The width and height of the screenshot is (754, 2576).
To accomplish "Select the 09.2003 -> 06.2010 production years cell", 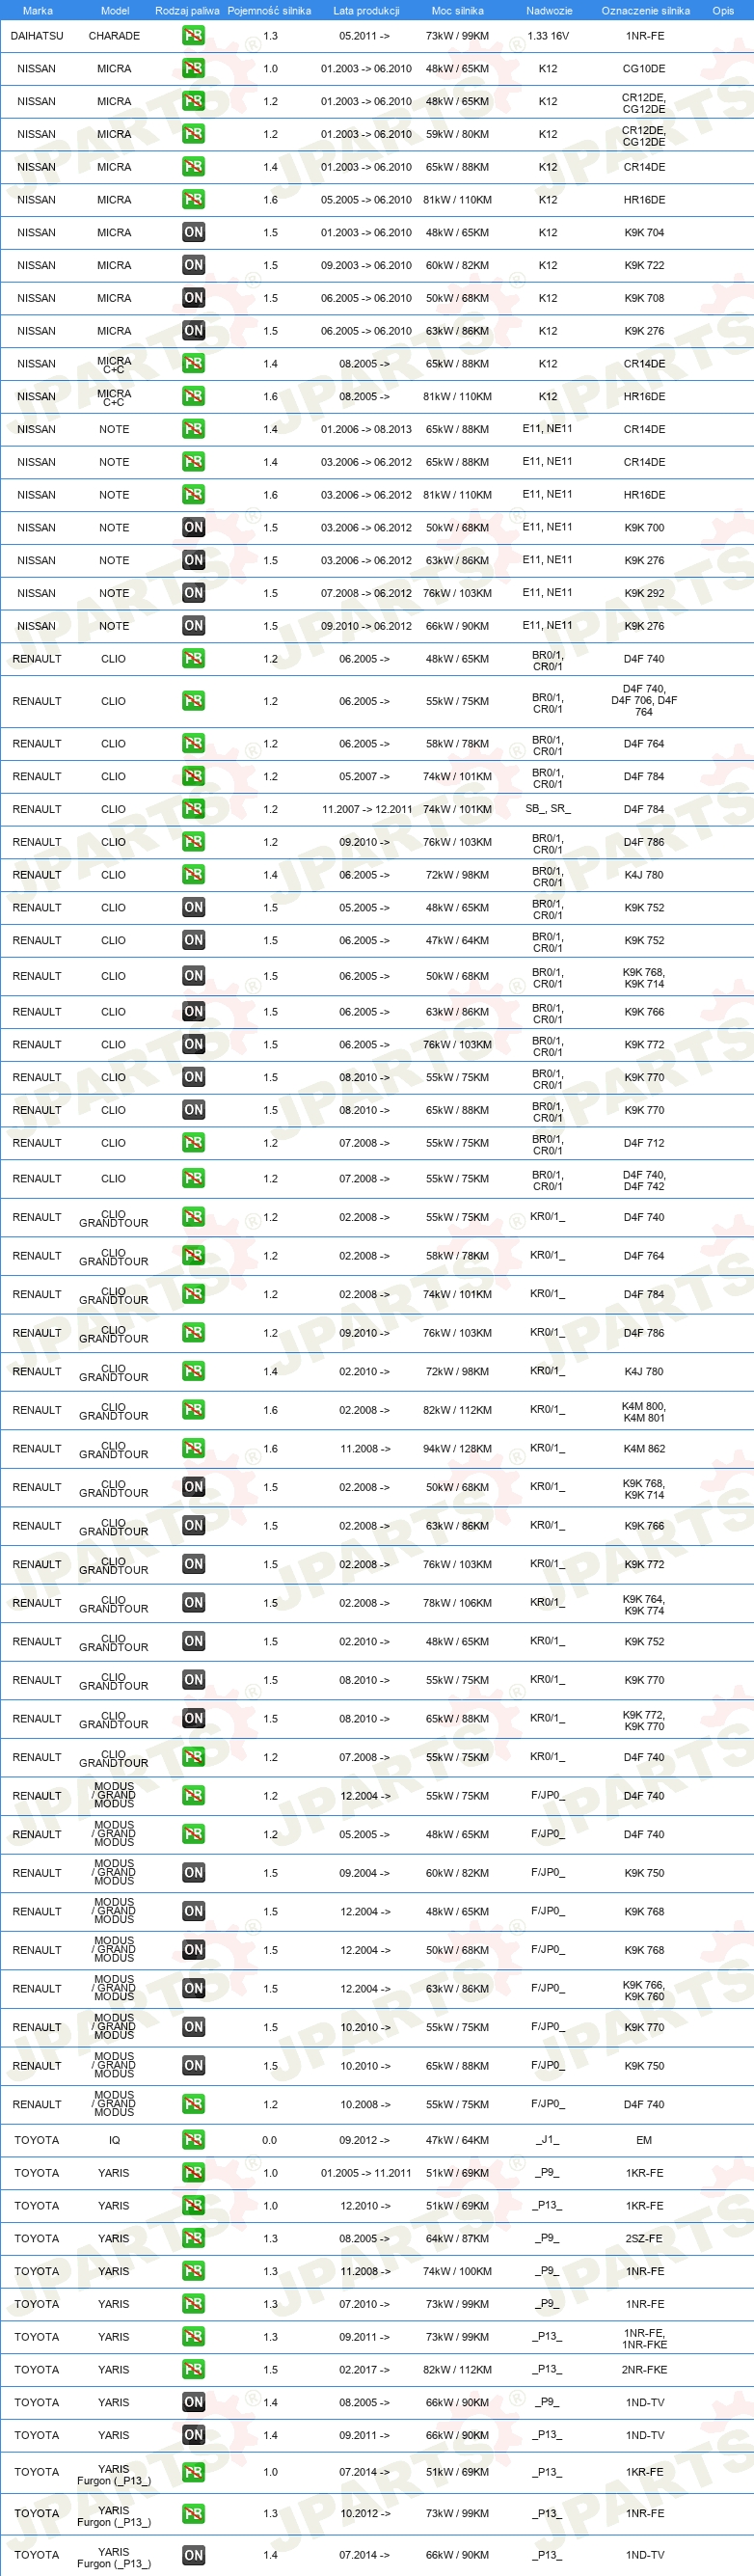I will pos(366,265).
